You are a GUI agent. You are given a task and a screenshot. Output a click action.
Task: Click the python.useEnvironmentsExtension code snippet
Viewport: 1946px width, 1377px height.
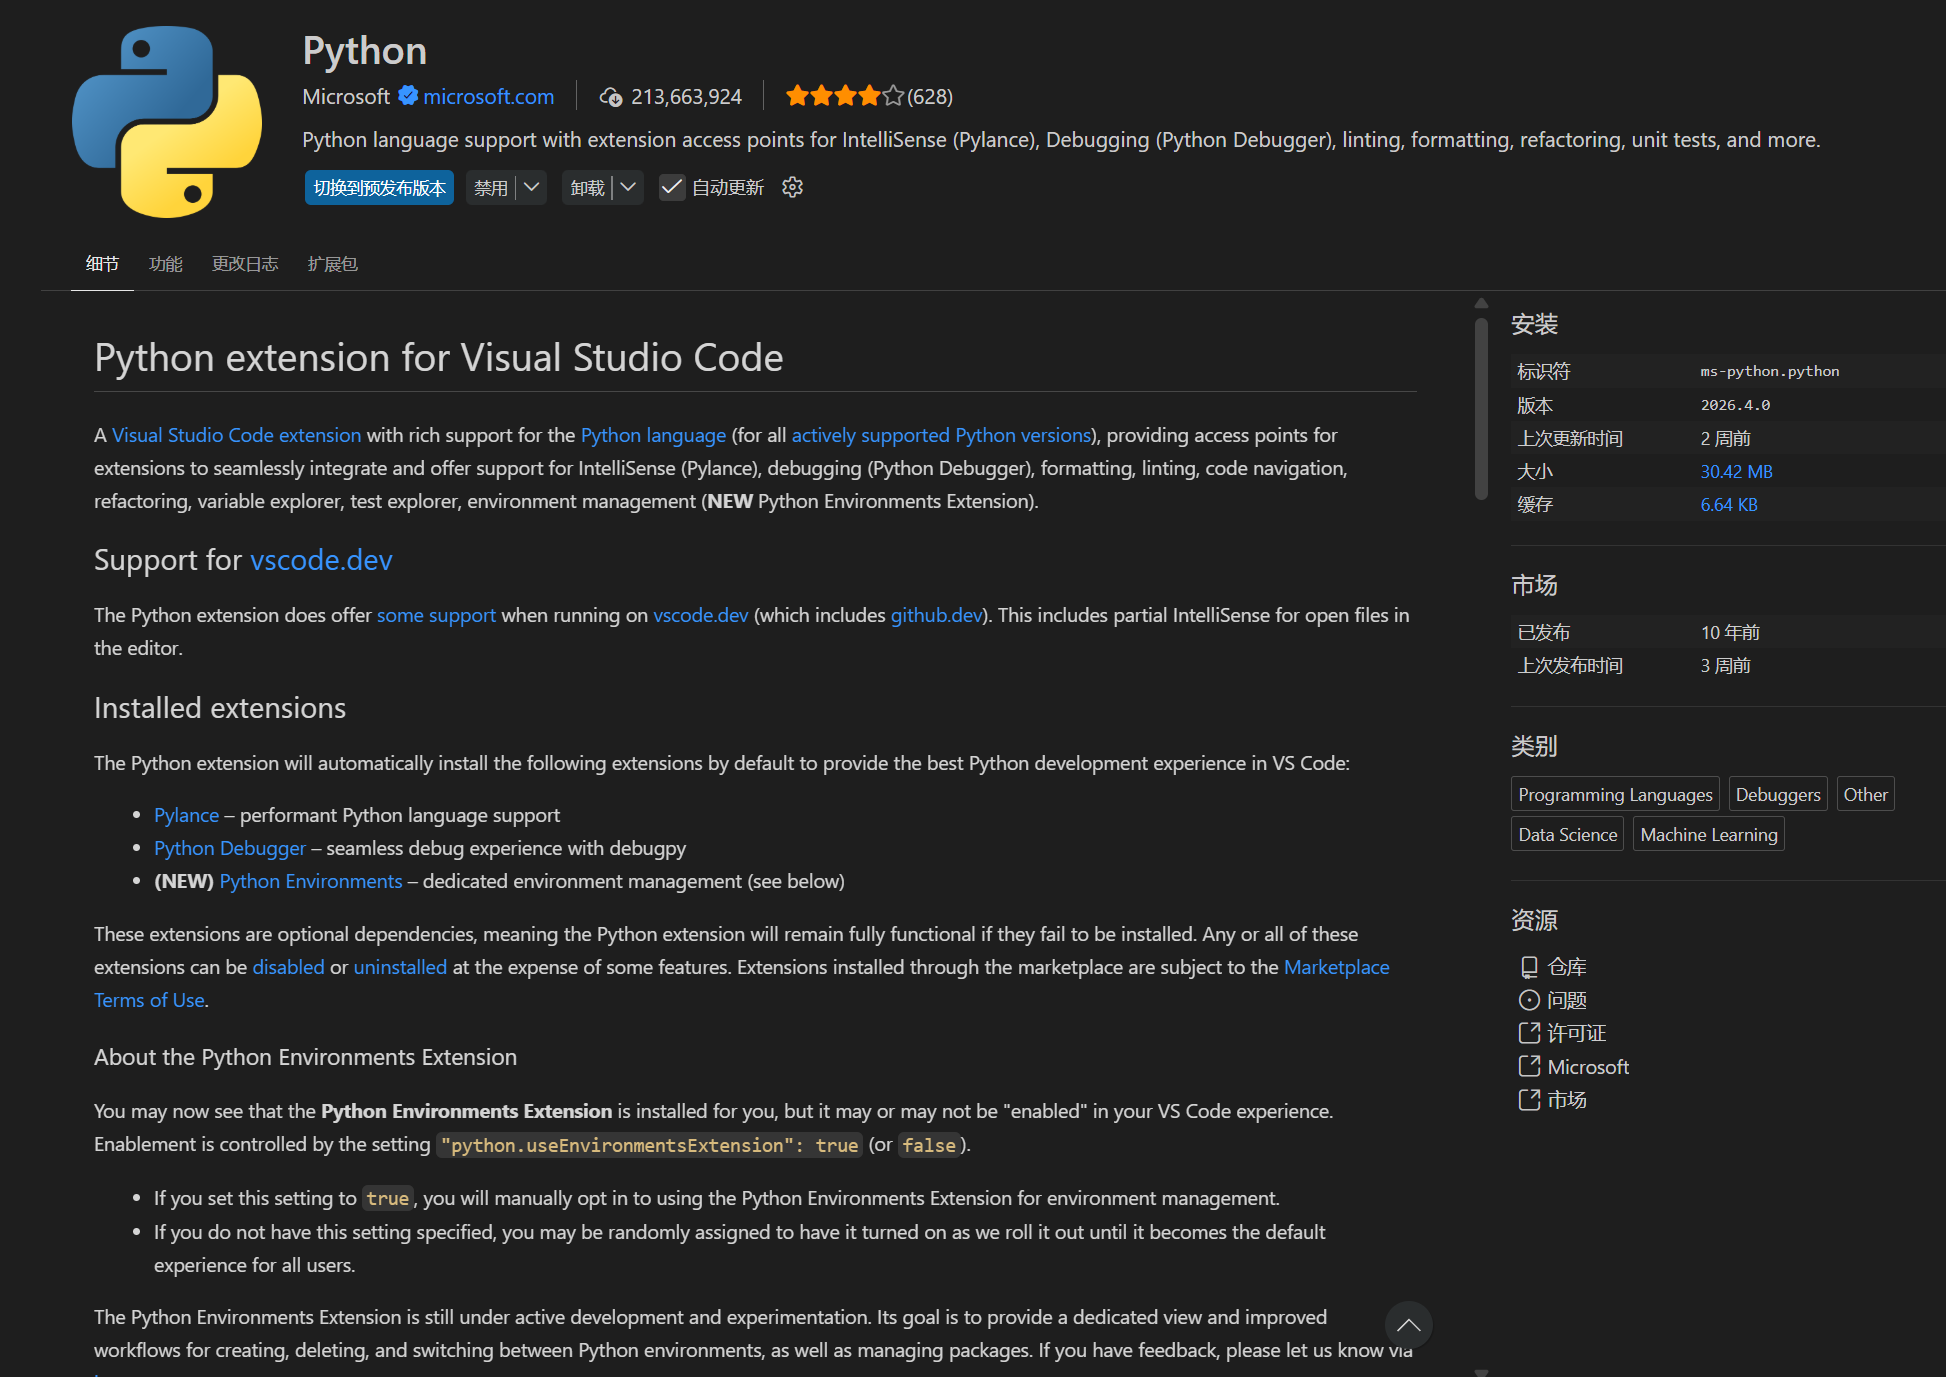(649, 1145)
